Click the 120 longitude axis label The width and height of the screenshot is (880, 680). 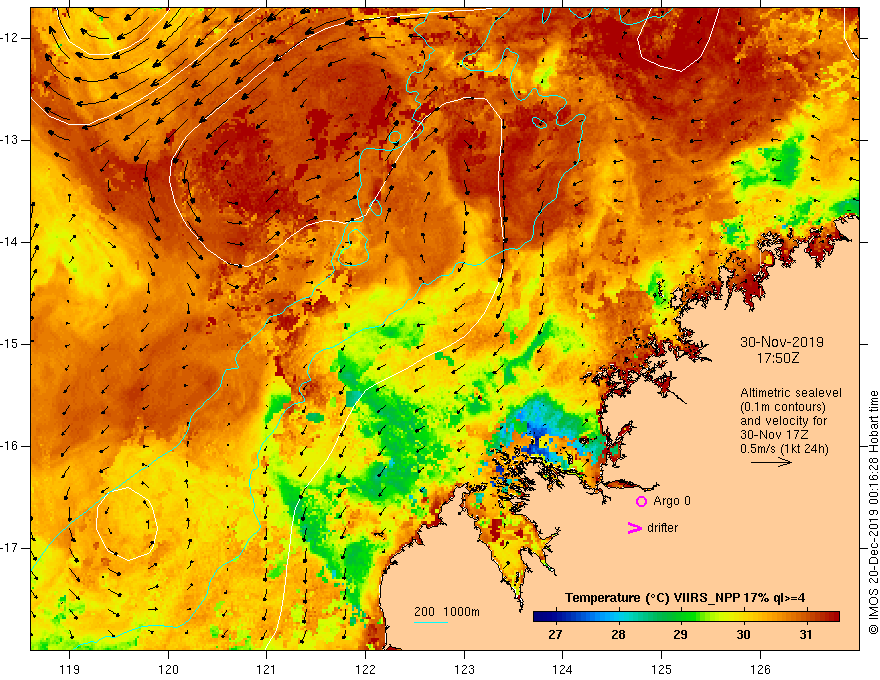[168, 669]
